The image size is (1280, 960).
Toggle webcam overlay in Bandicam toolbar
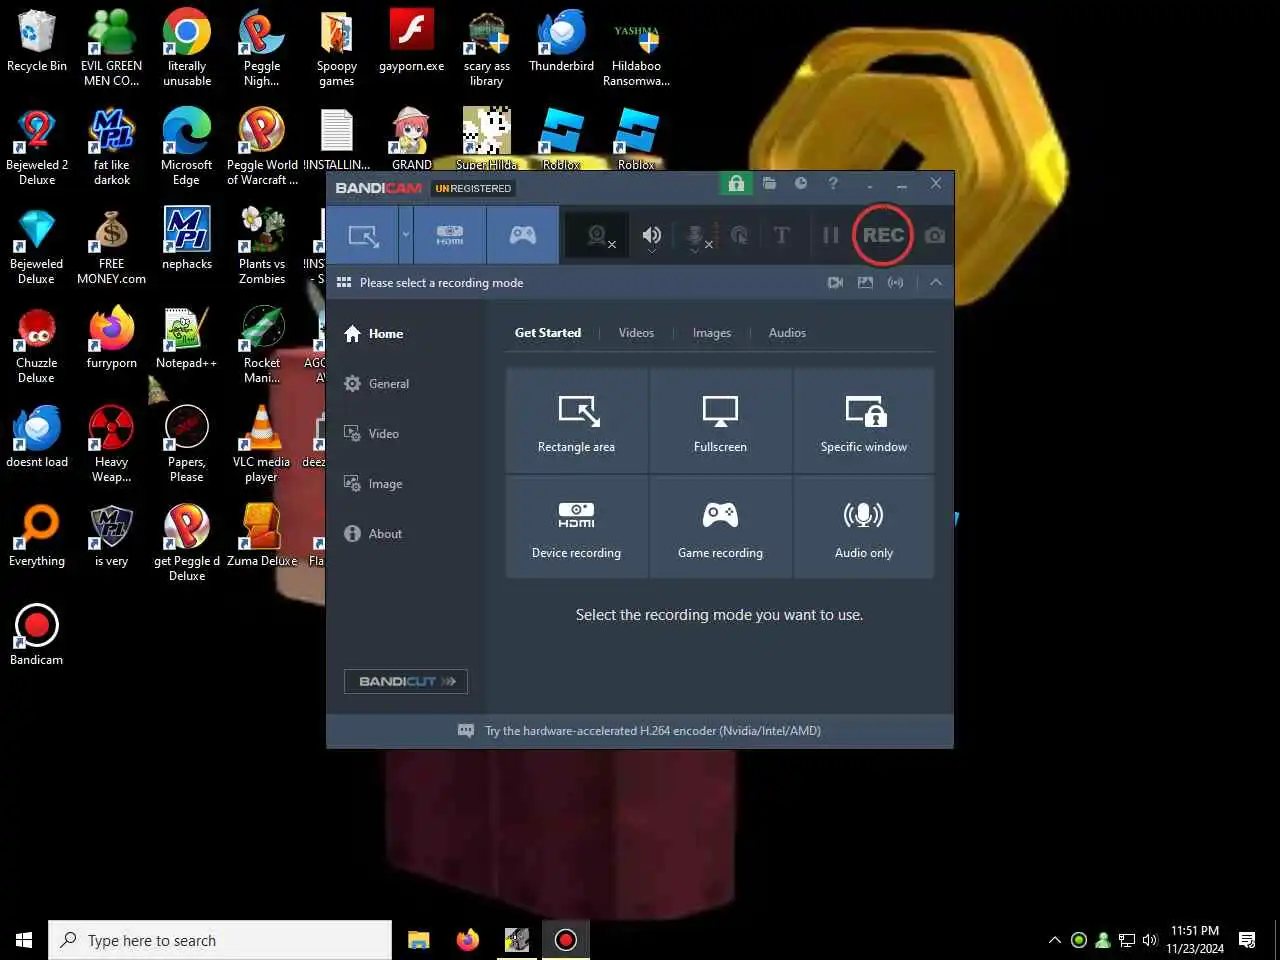pyautogui.click(x=599, y=236)
